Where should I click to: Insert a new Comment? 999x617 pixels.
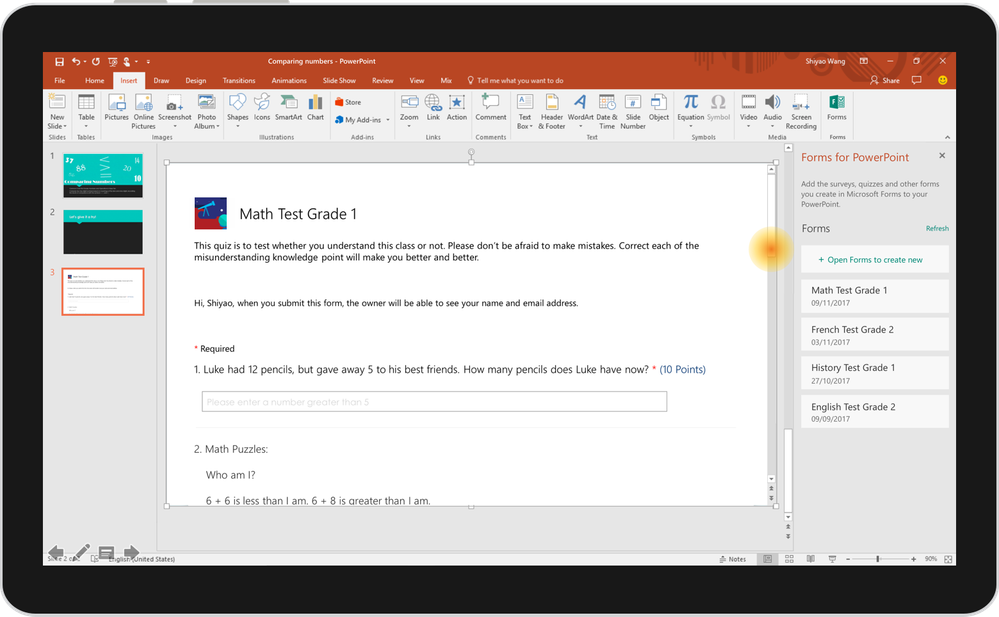tap(491, 107)
